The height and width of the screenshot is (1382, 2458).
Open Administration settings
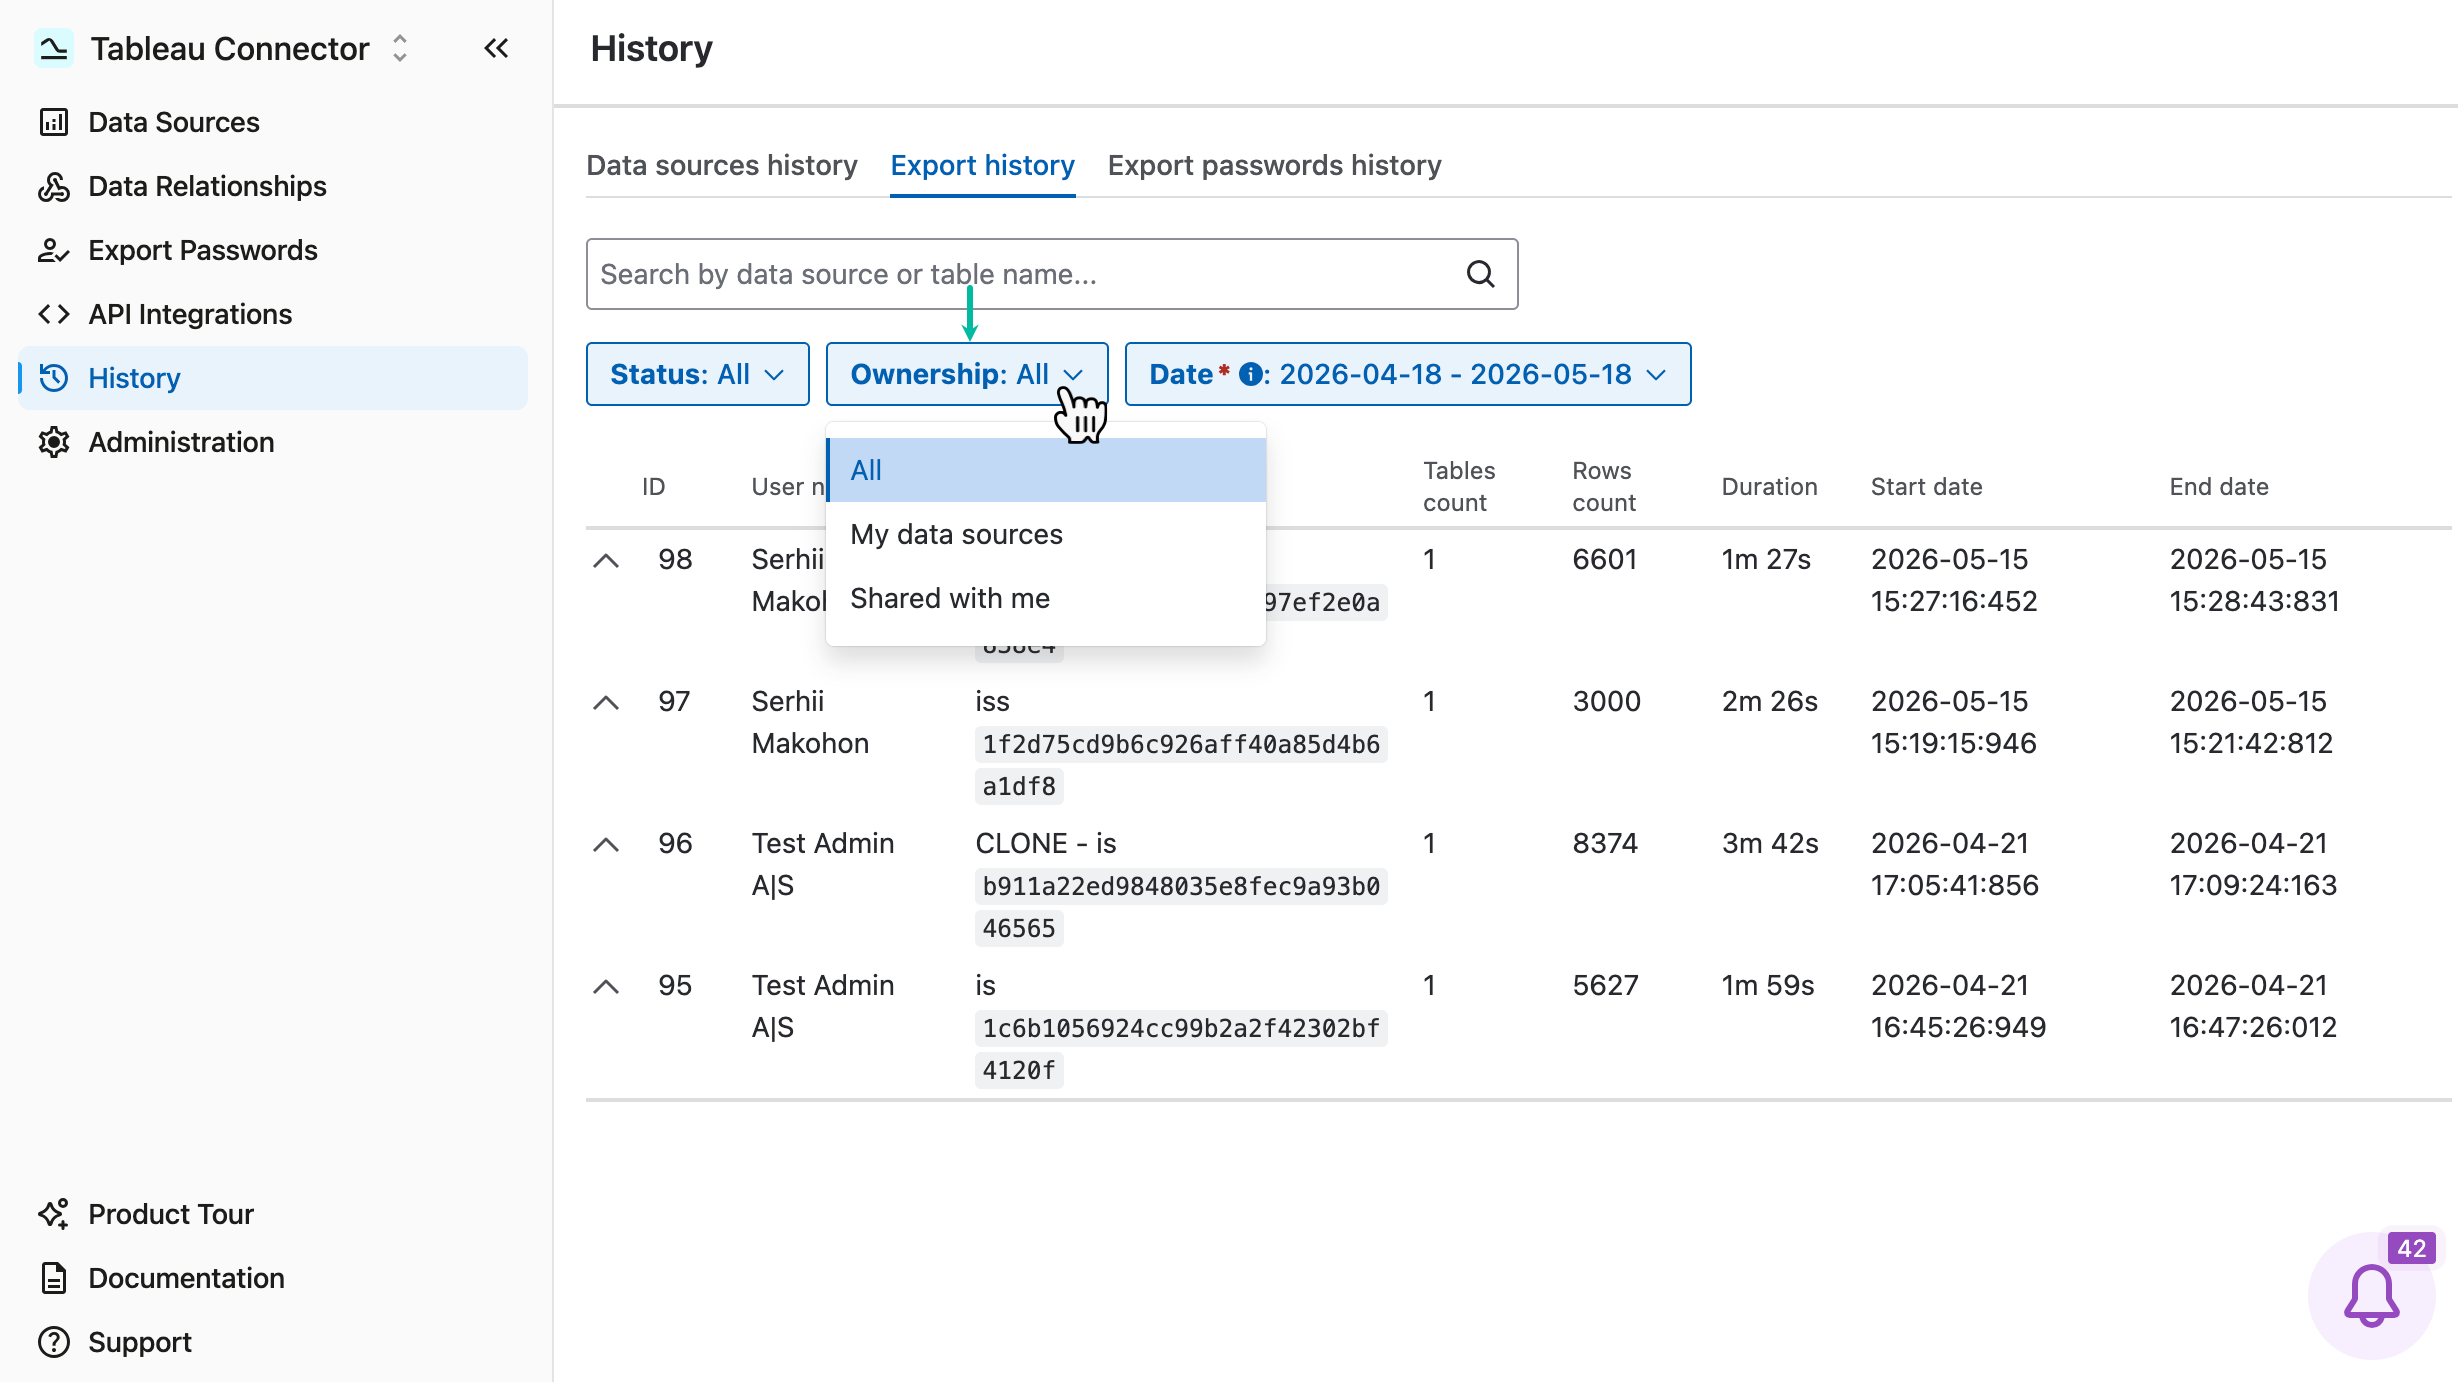click(272, 442)
